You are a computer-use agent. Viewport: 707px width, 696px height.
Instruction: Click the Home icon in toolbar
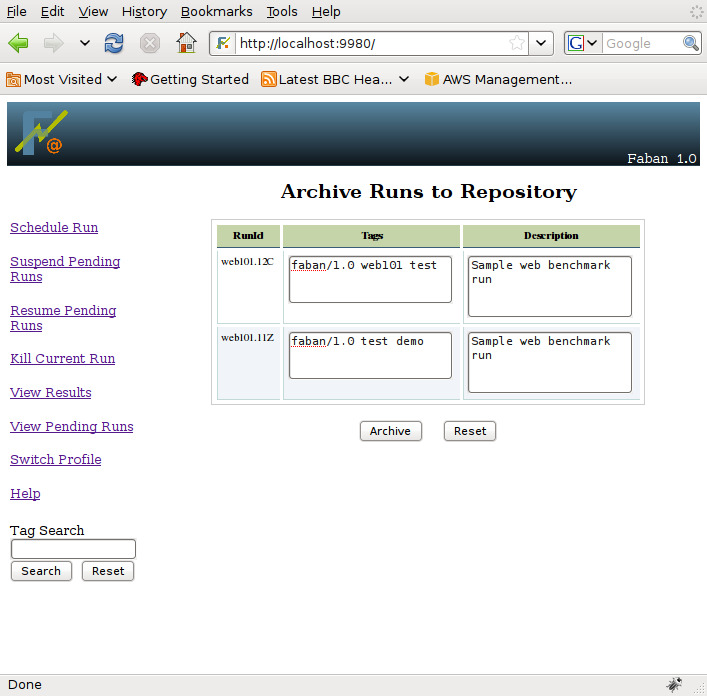tap(186, 43)
